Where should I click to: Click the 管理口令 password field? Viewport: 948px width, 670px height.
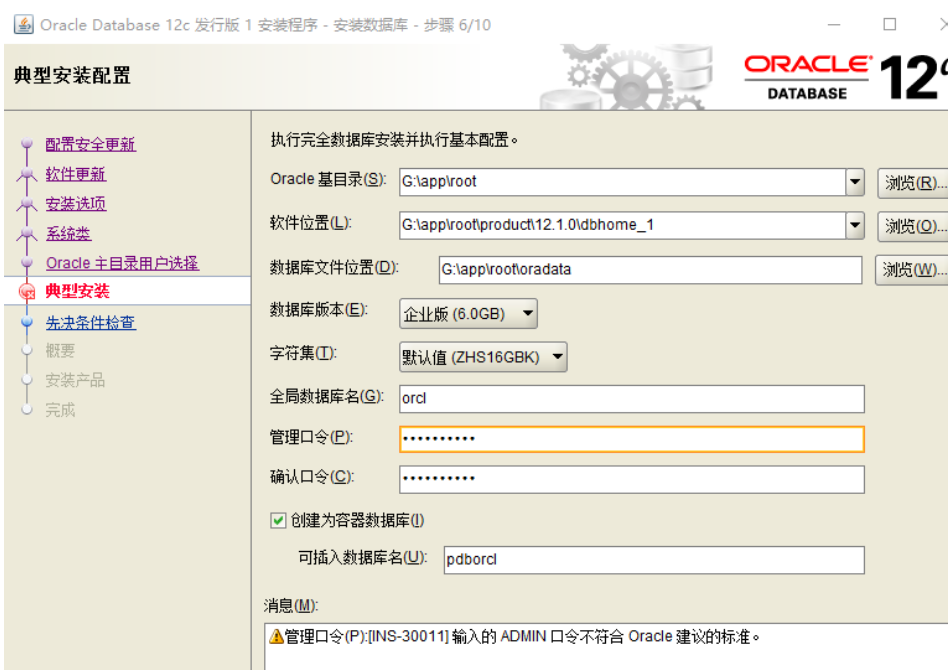[x=632, y=439]
